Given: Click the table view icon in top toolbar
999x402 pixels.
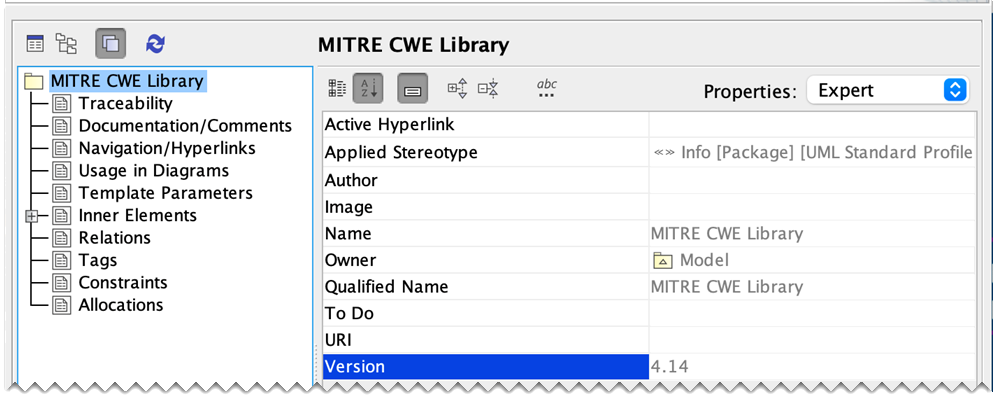Looking at the screenshot, I should click(x=36, y=44).
